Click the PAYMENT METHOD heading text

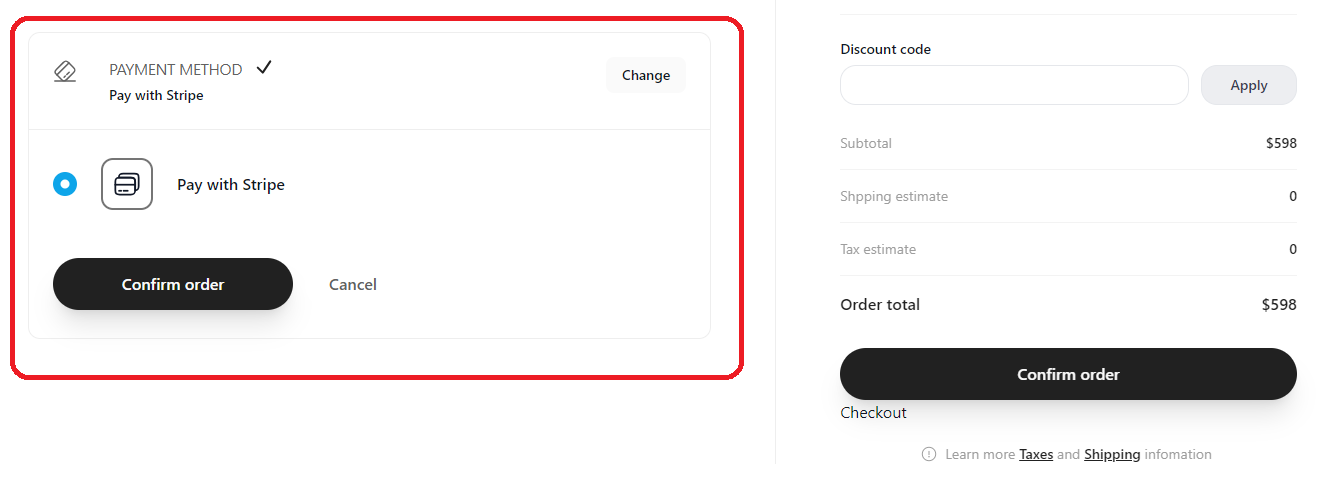click(176, 70)
